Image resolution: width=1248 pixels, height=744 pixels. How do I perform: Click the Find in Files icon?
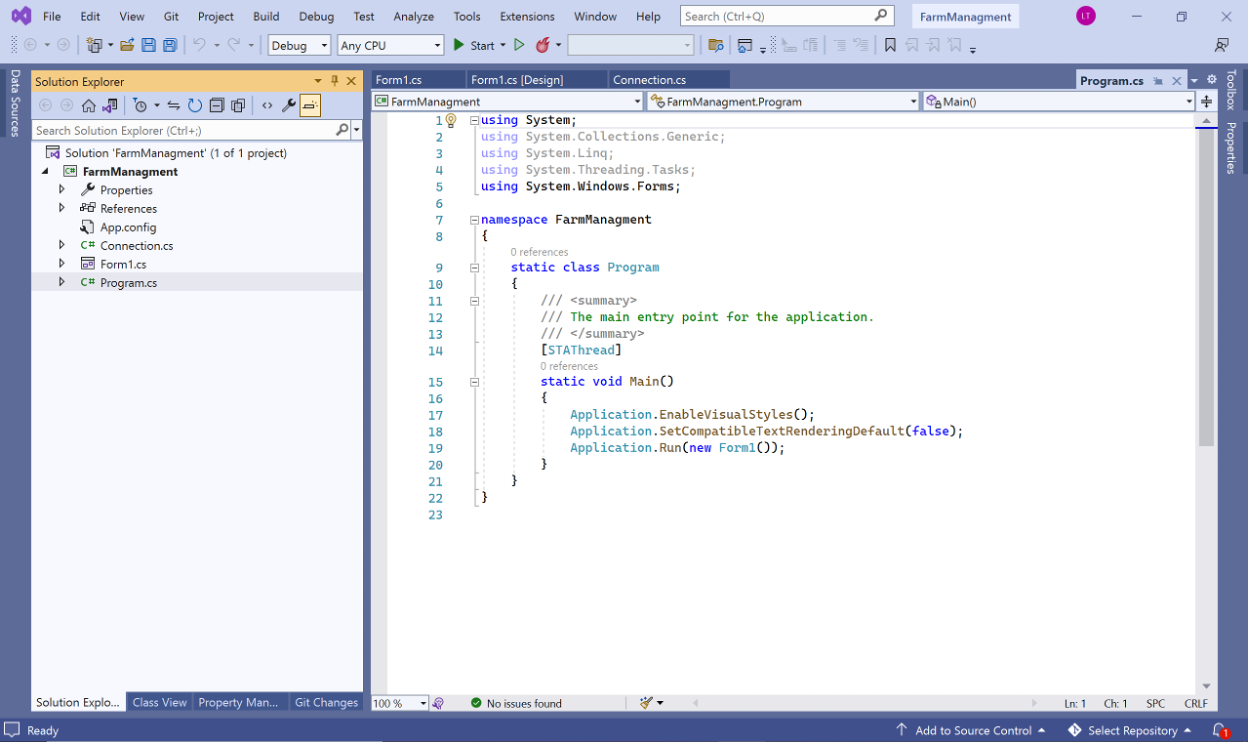715,45
